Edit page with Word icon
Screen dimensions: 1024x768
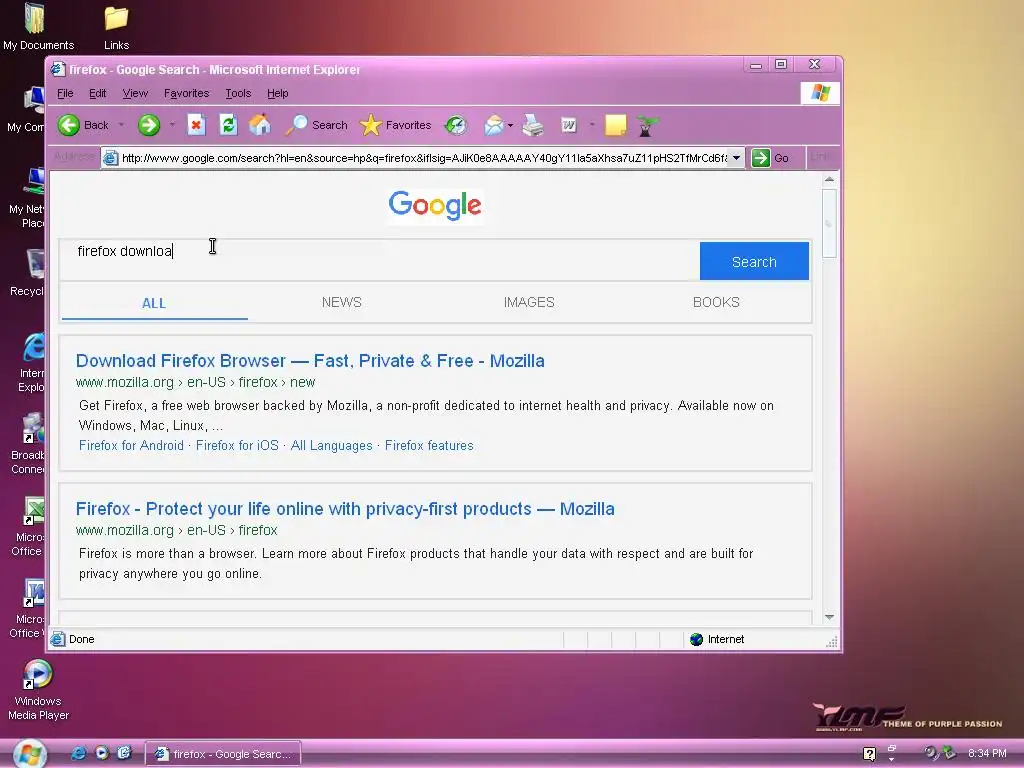pos(569,125)
